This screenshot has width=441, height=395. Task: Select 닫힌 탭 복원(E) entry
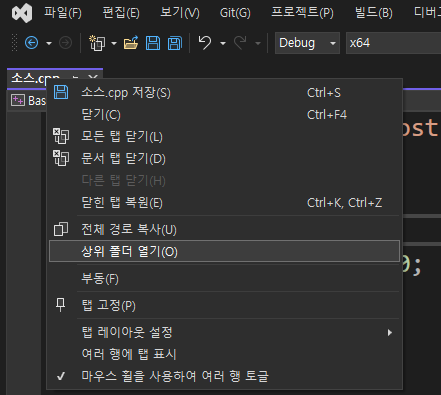(x=225, y=202)
